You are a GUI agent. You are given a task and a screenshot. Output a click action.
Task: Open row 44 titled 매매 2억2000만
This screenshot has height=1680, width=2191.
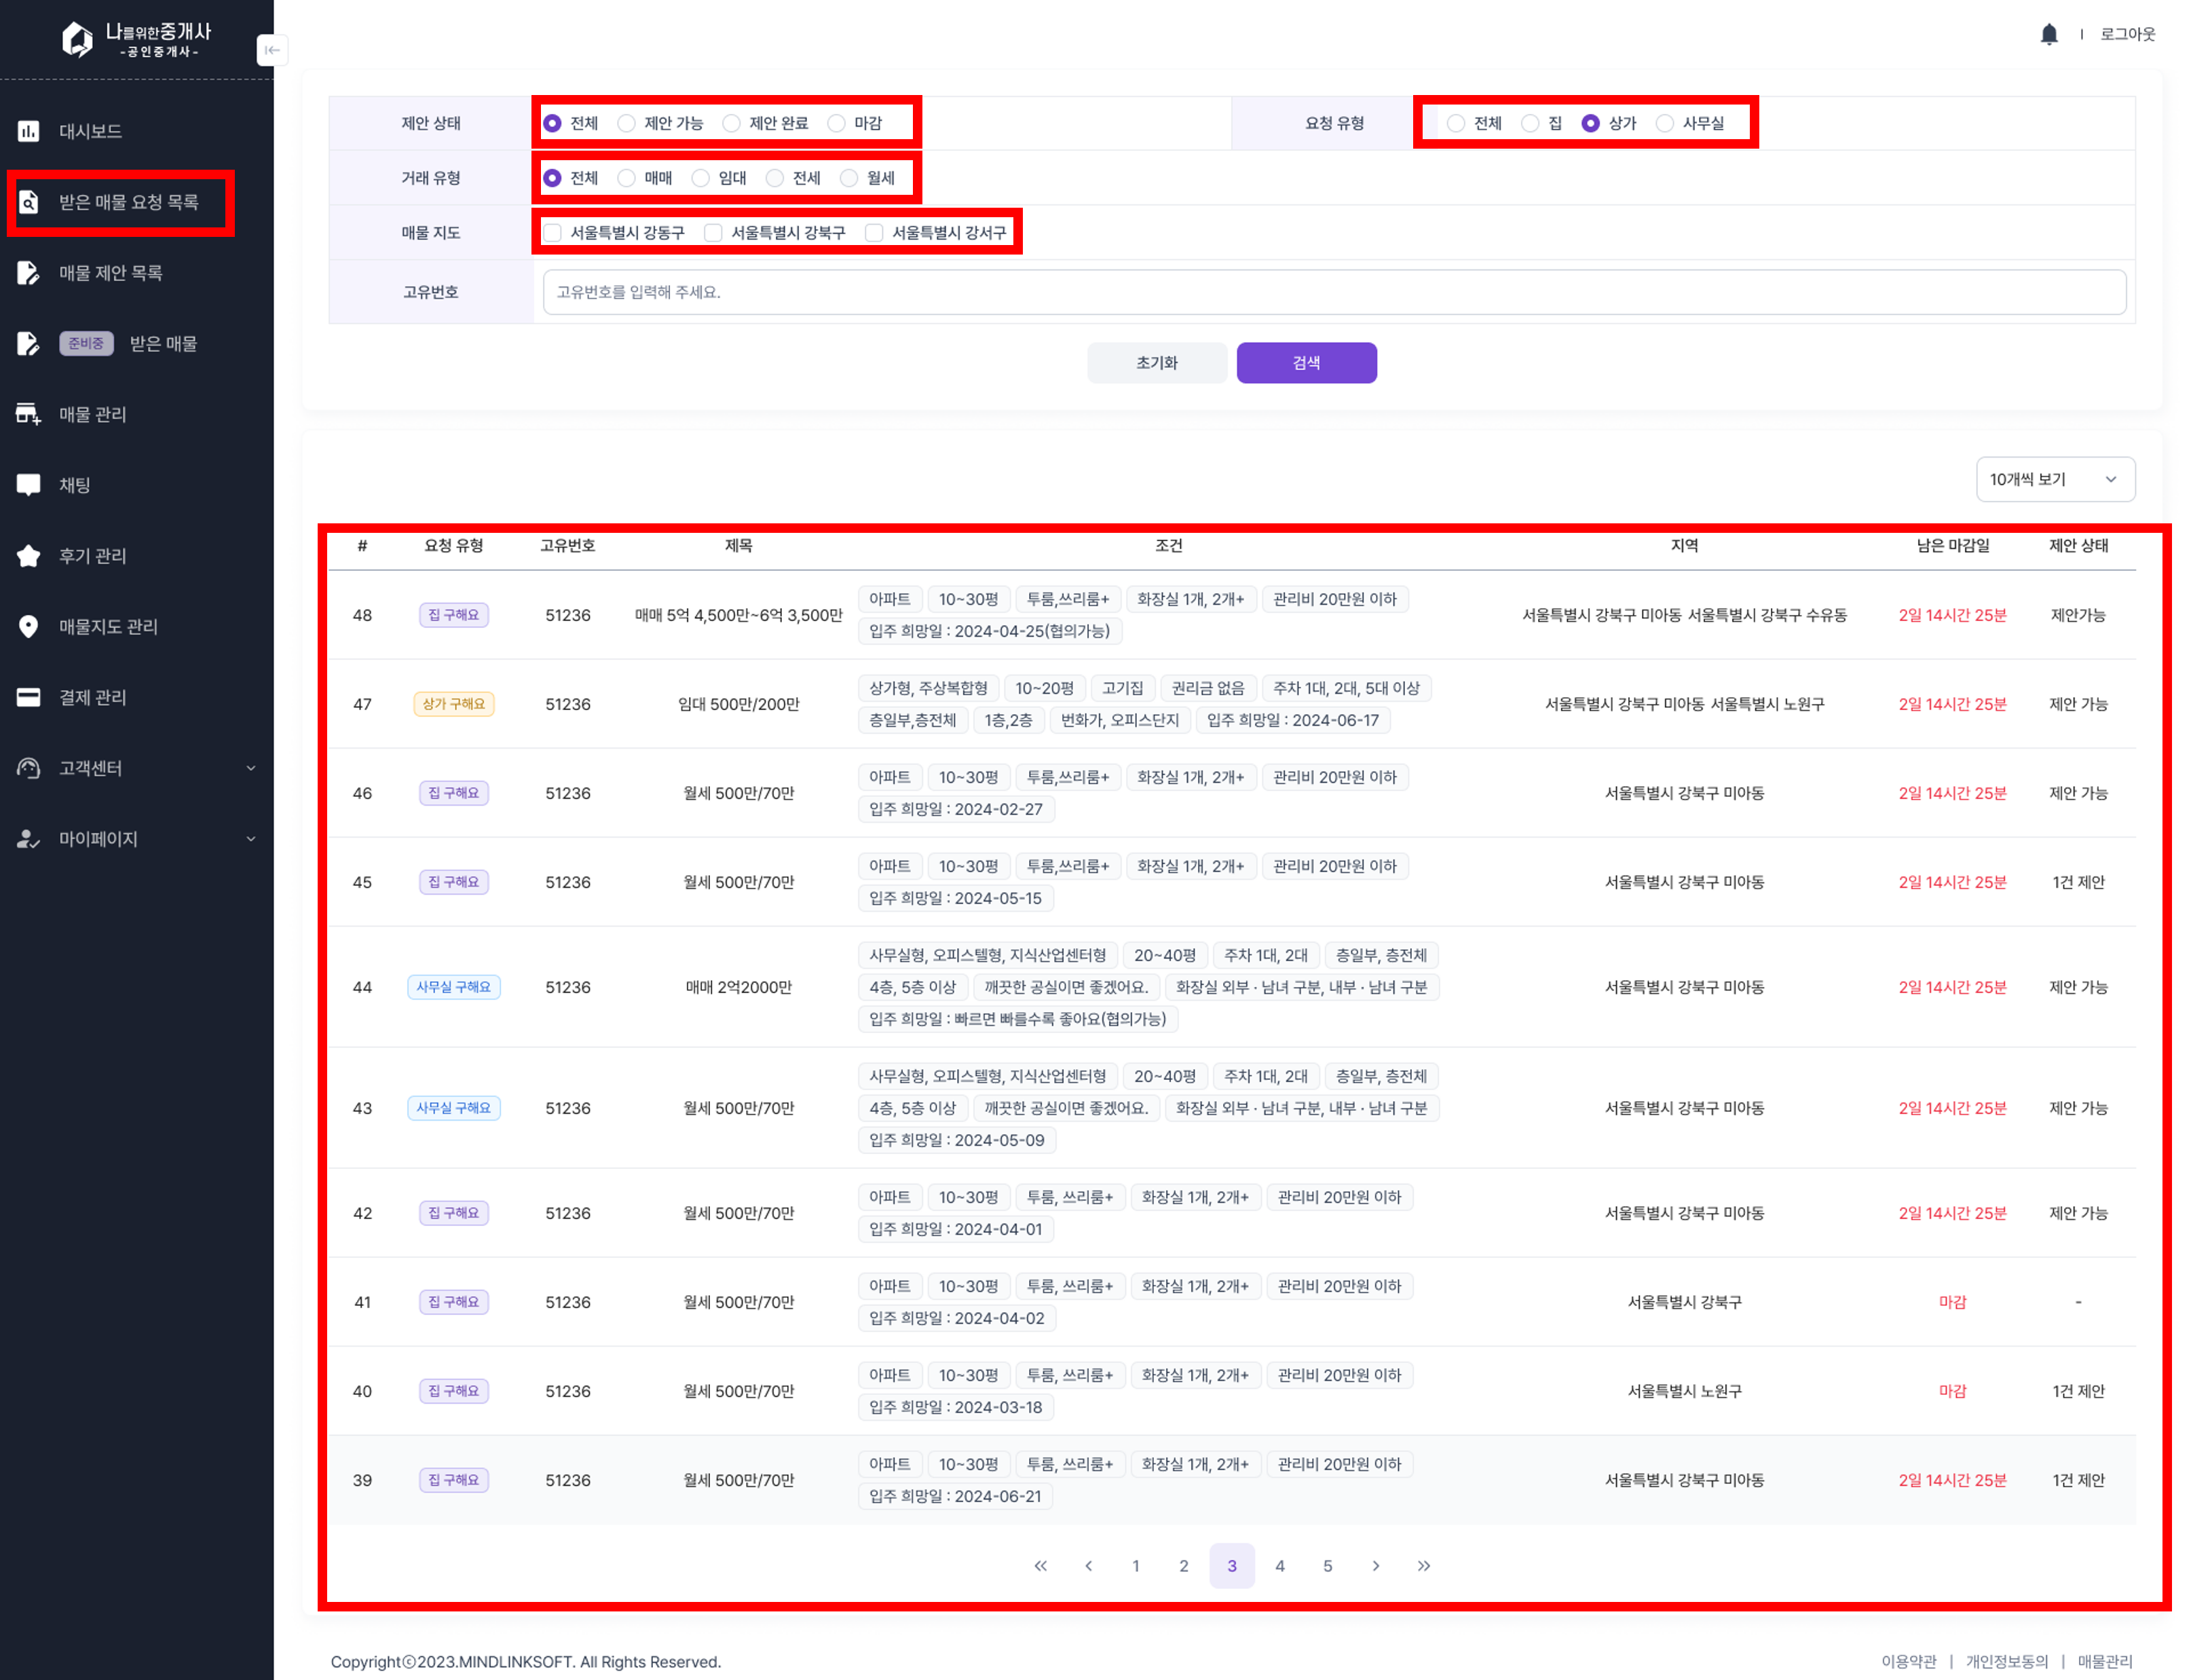pyautogui.click(x=739, y=987)
